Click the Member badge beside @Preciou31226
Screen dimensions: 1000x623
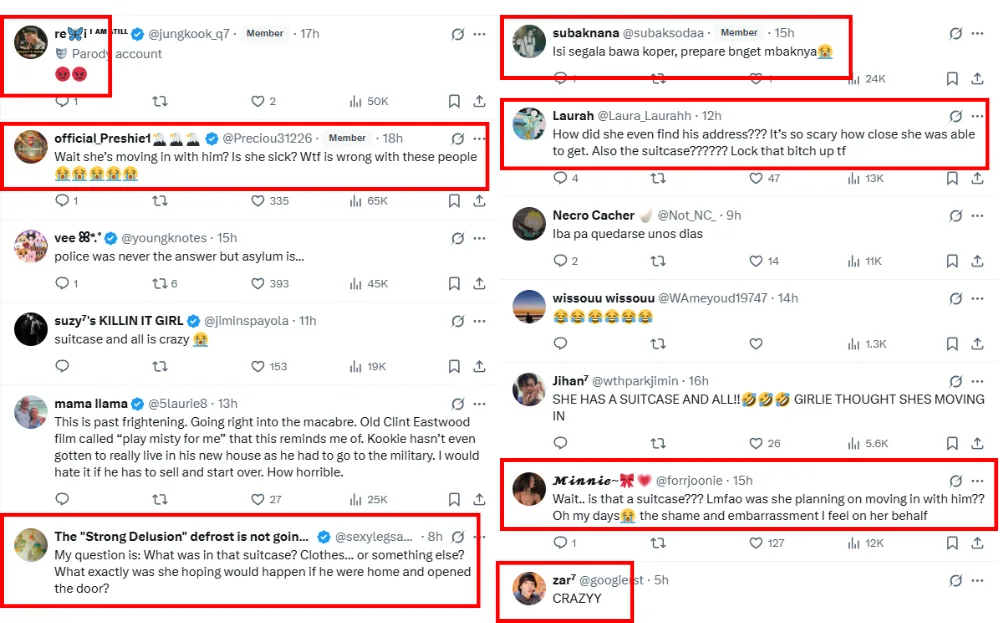click(347, 138)
